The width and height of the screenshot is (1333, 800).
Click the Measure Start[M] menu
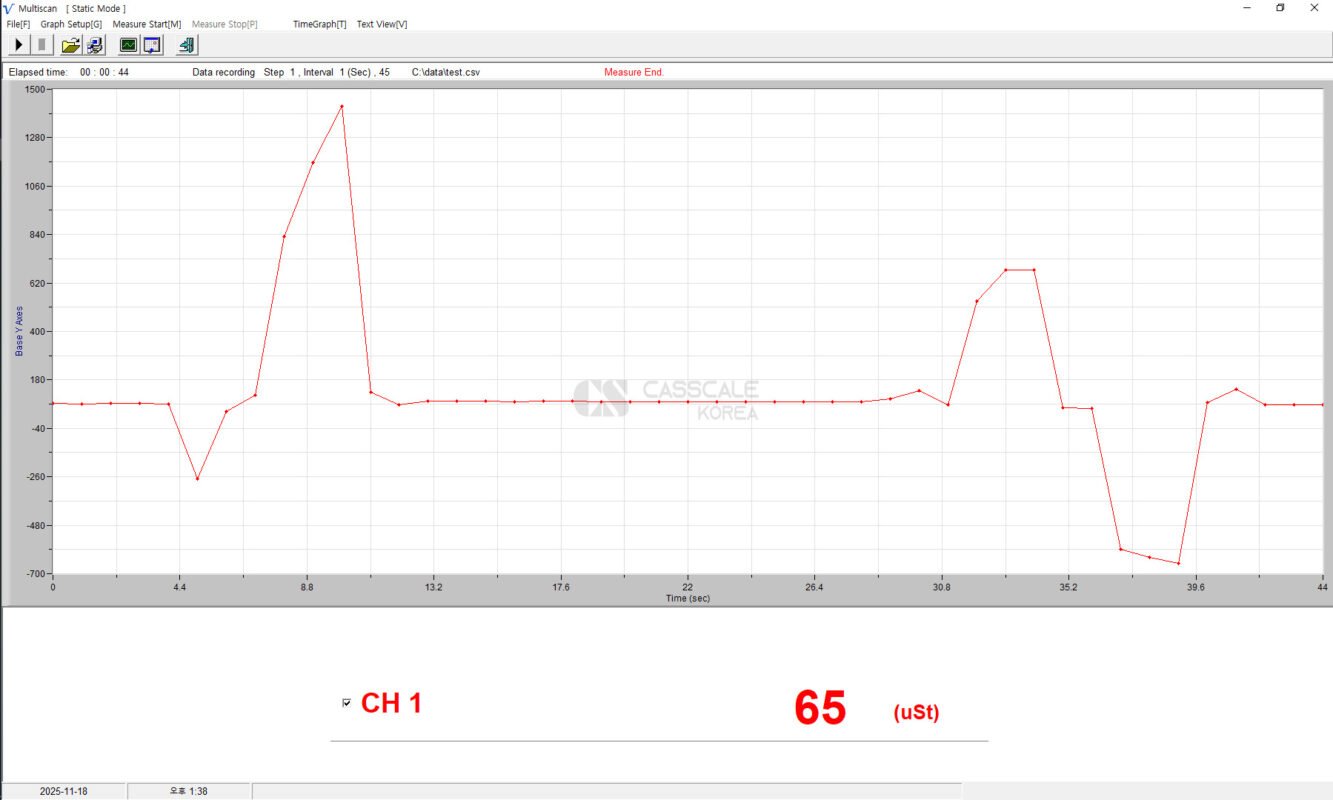147,24
